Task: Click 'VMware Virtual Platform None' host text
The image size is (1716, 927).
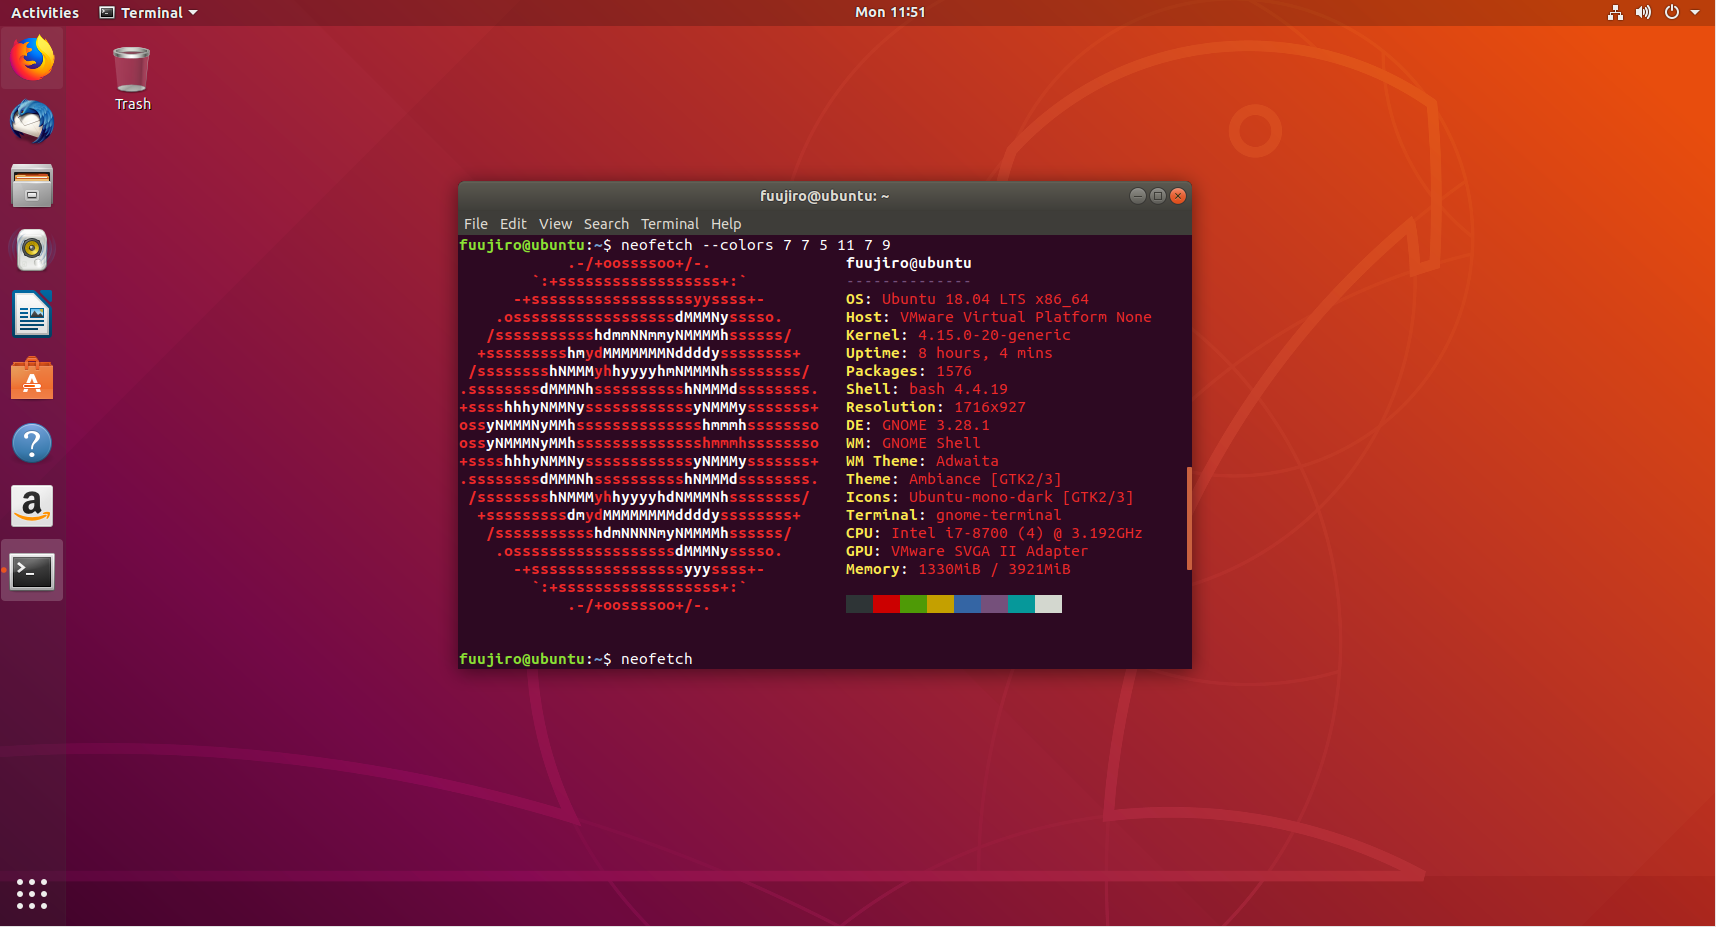Action: (x=1026, y=317)
